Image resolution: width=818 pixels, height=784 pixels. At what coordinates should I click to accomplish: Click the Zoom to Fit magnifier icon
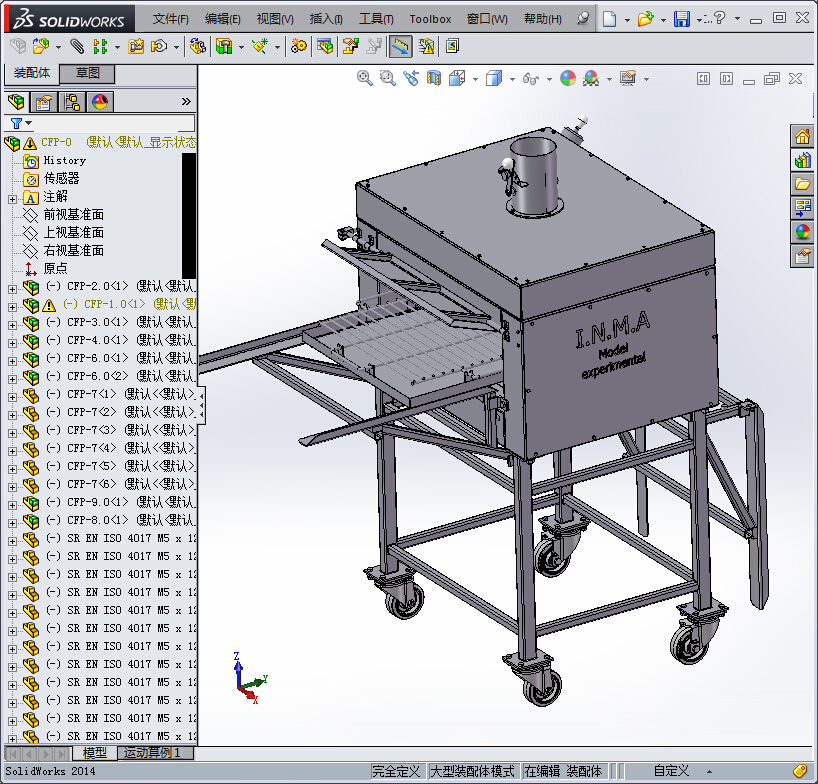tap(365, 78)
